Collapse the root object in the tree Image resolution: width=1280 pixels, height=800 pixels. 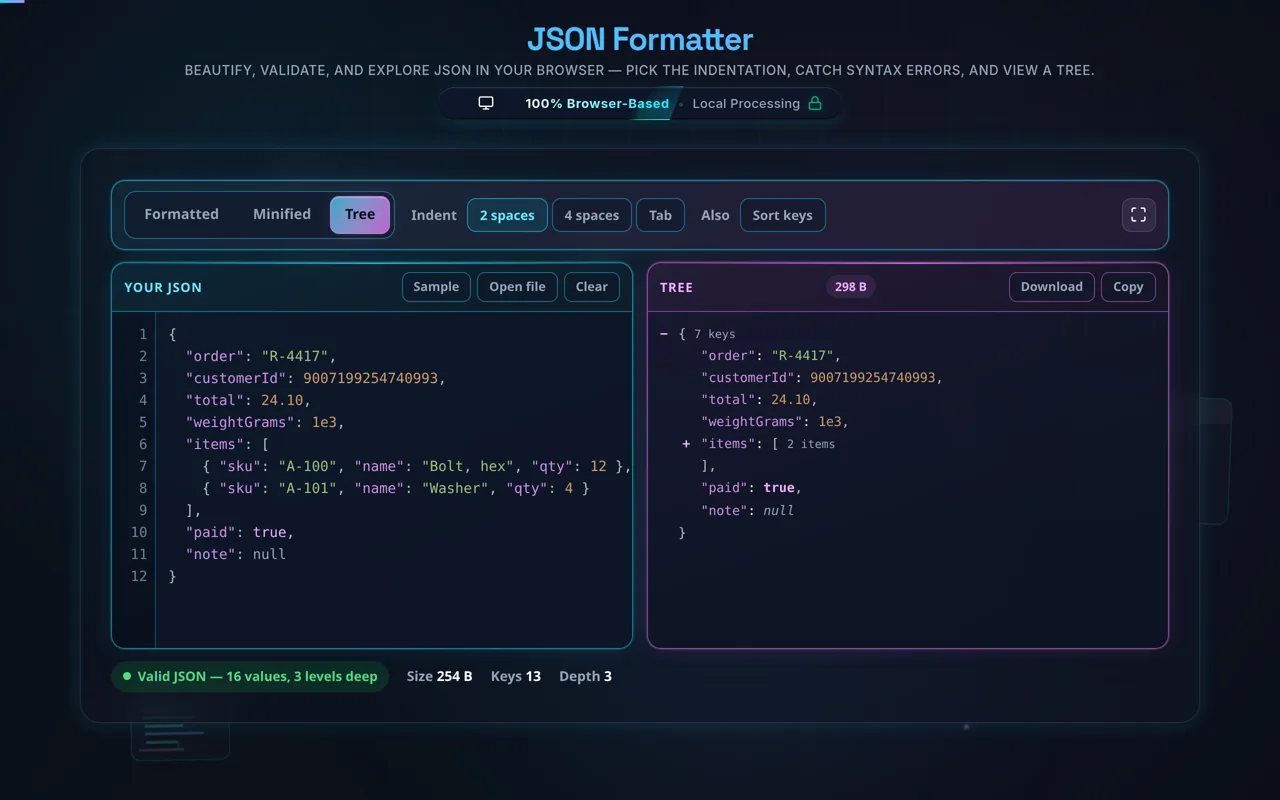click(x=664, y=334)
